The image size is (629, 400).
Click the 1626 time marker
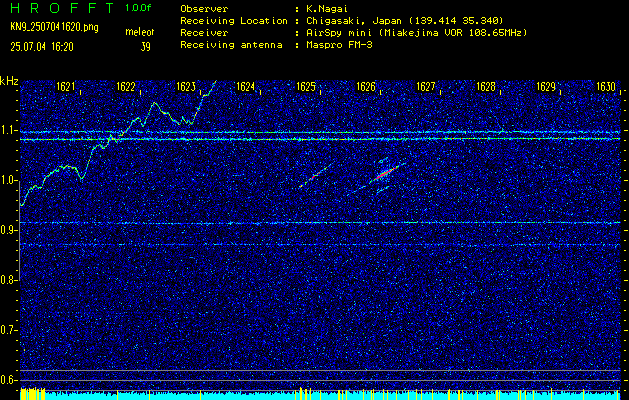[x=366, y=86]
